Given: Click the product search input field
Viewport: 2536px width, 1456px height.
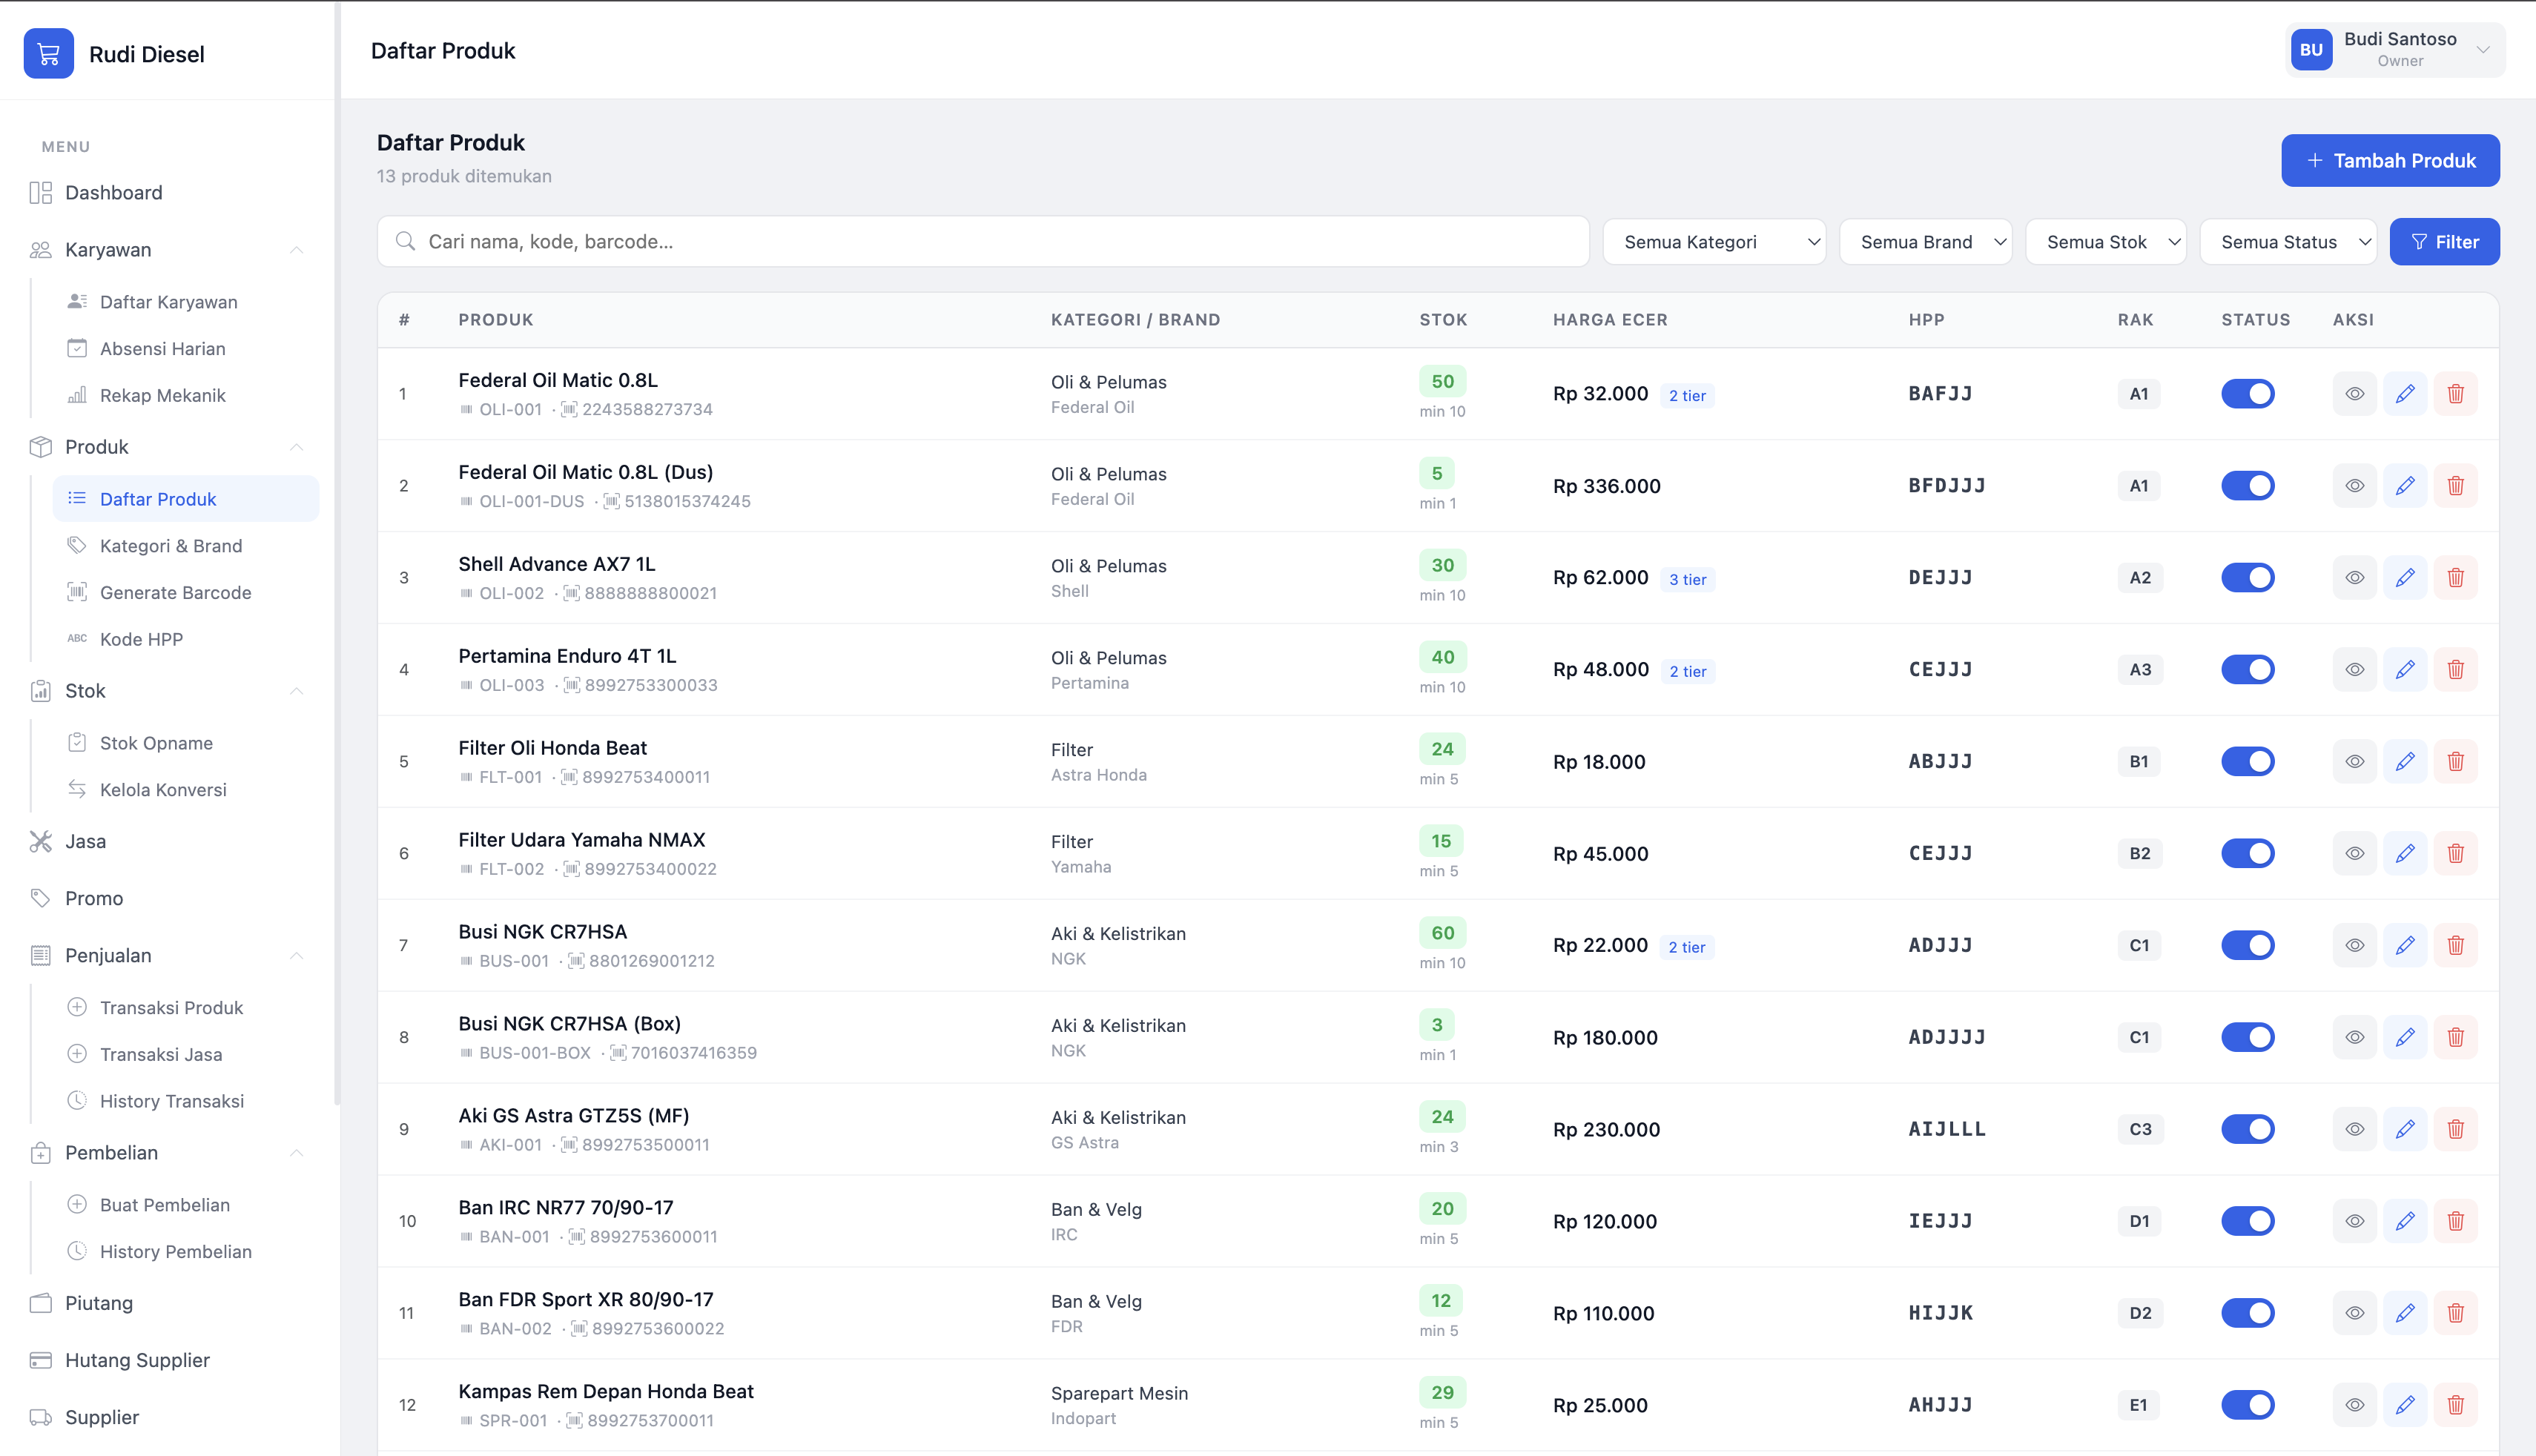Looking at the screenshot, I should click(983, 242).
